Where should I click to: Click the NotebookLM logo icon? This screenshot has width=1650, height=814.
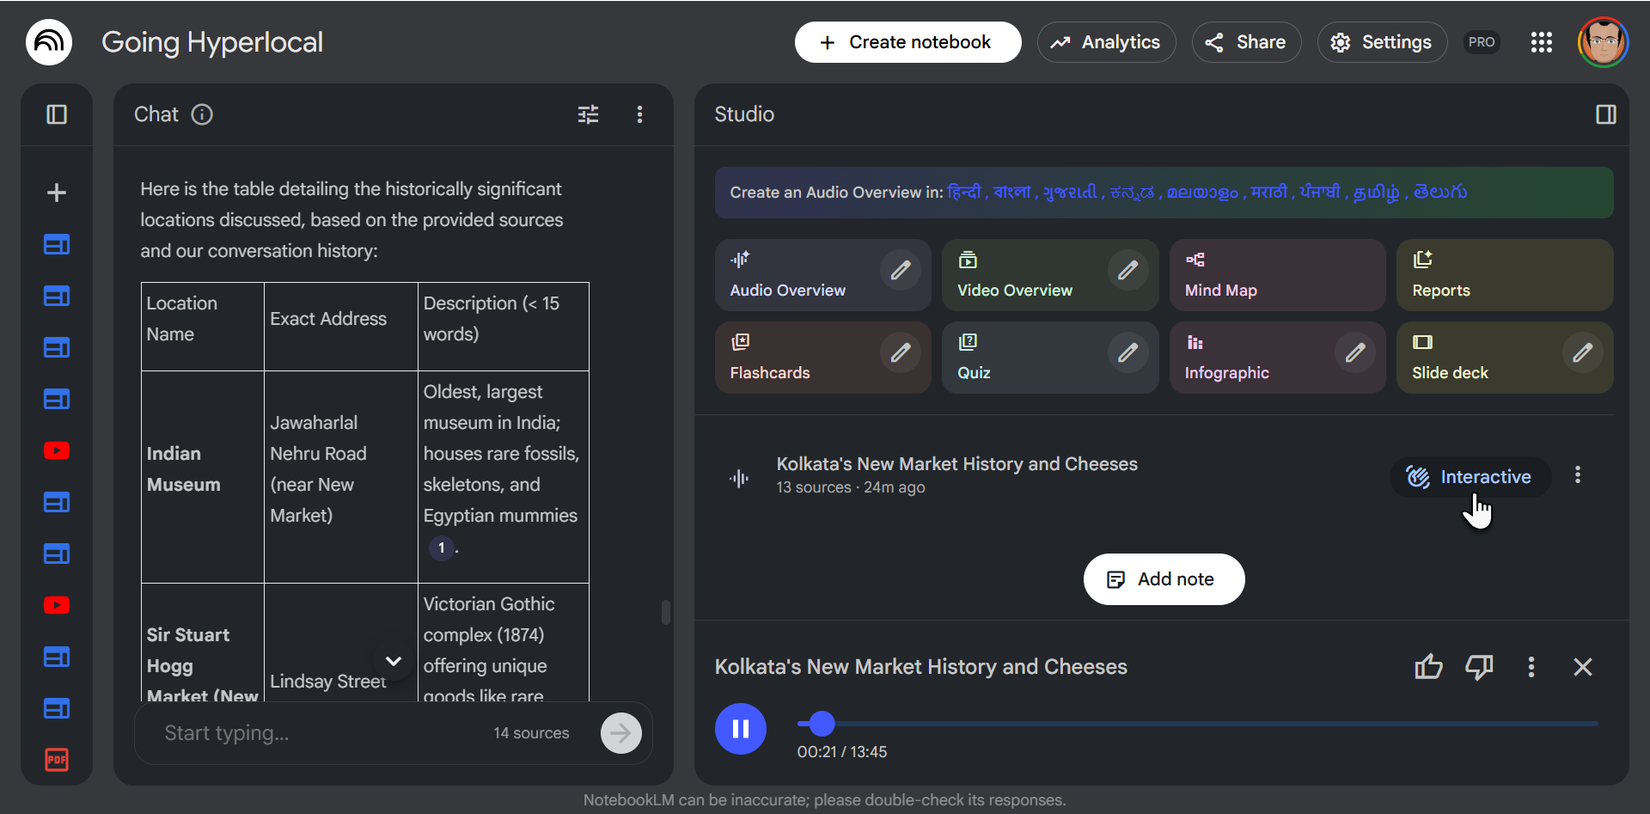point(49,42)
